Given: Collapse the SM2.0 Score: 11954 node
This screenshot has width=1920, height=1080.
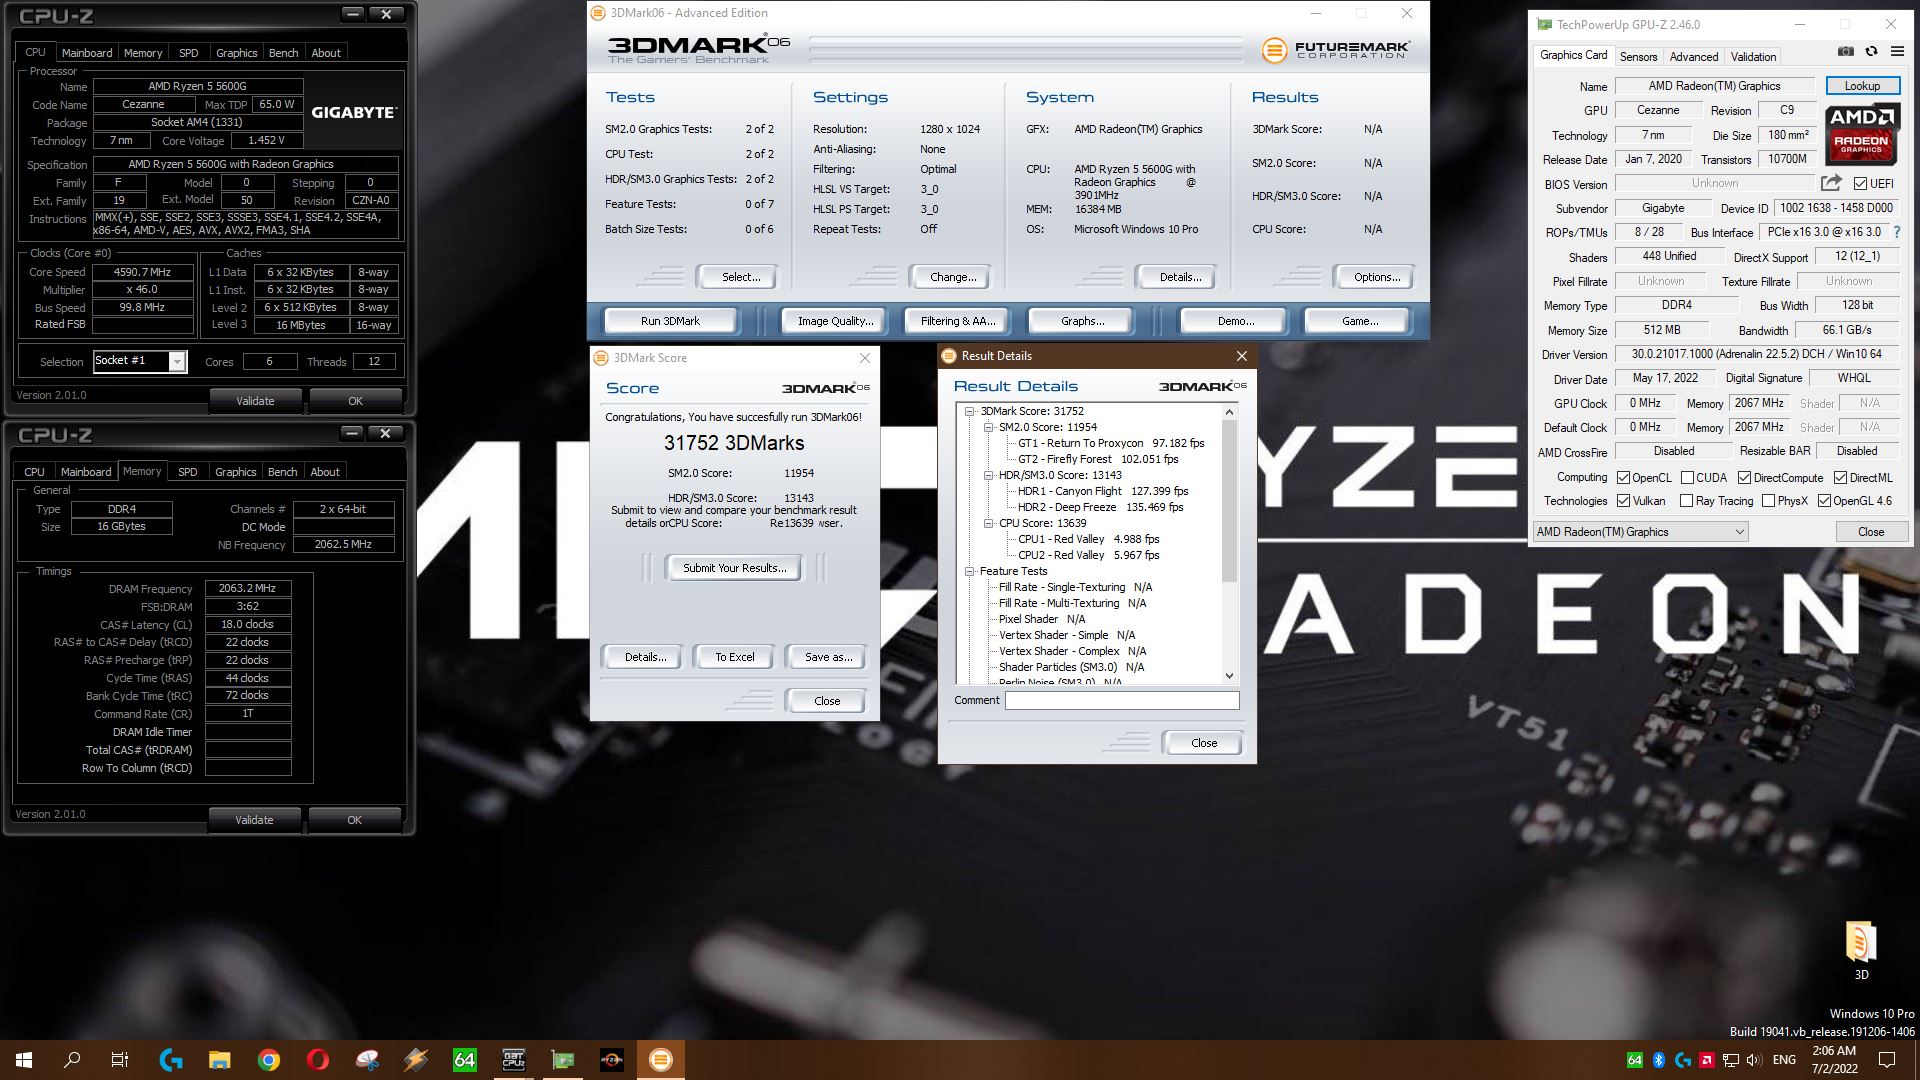Looking at the screenshot, I should pyautogui.click(x=988, y=427).
